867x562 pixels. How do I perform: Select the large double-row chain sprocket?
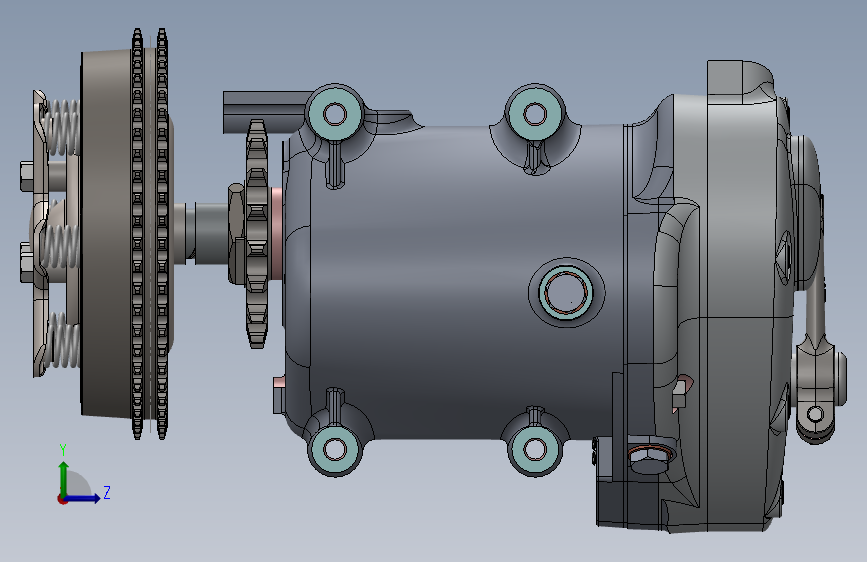pyautogui.click(x=149, y=234)
